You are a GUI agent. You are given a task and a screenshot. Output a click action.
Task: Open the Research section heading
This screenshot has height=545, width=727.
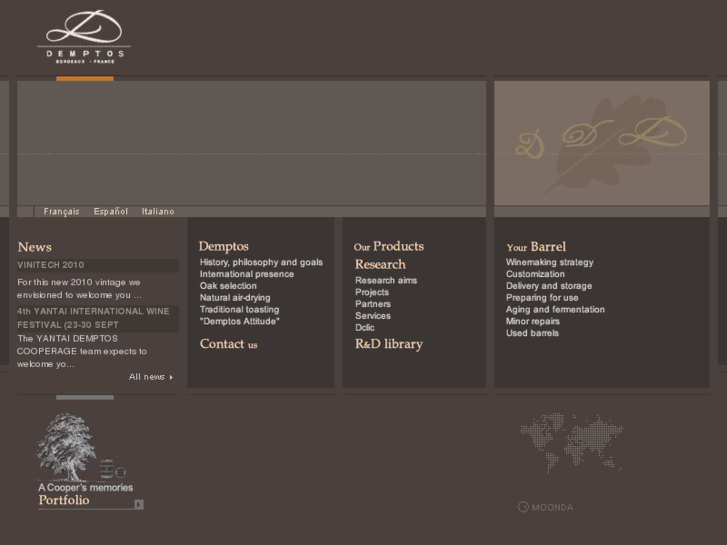coord(380,264)
